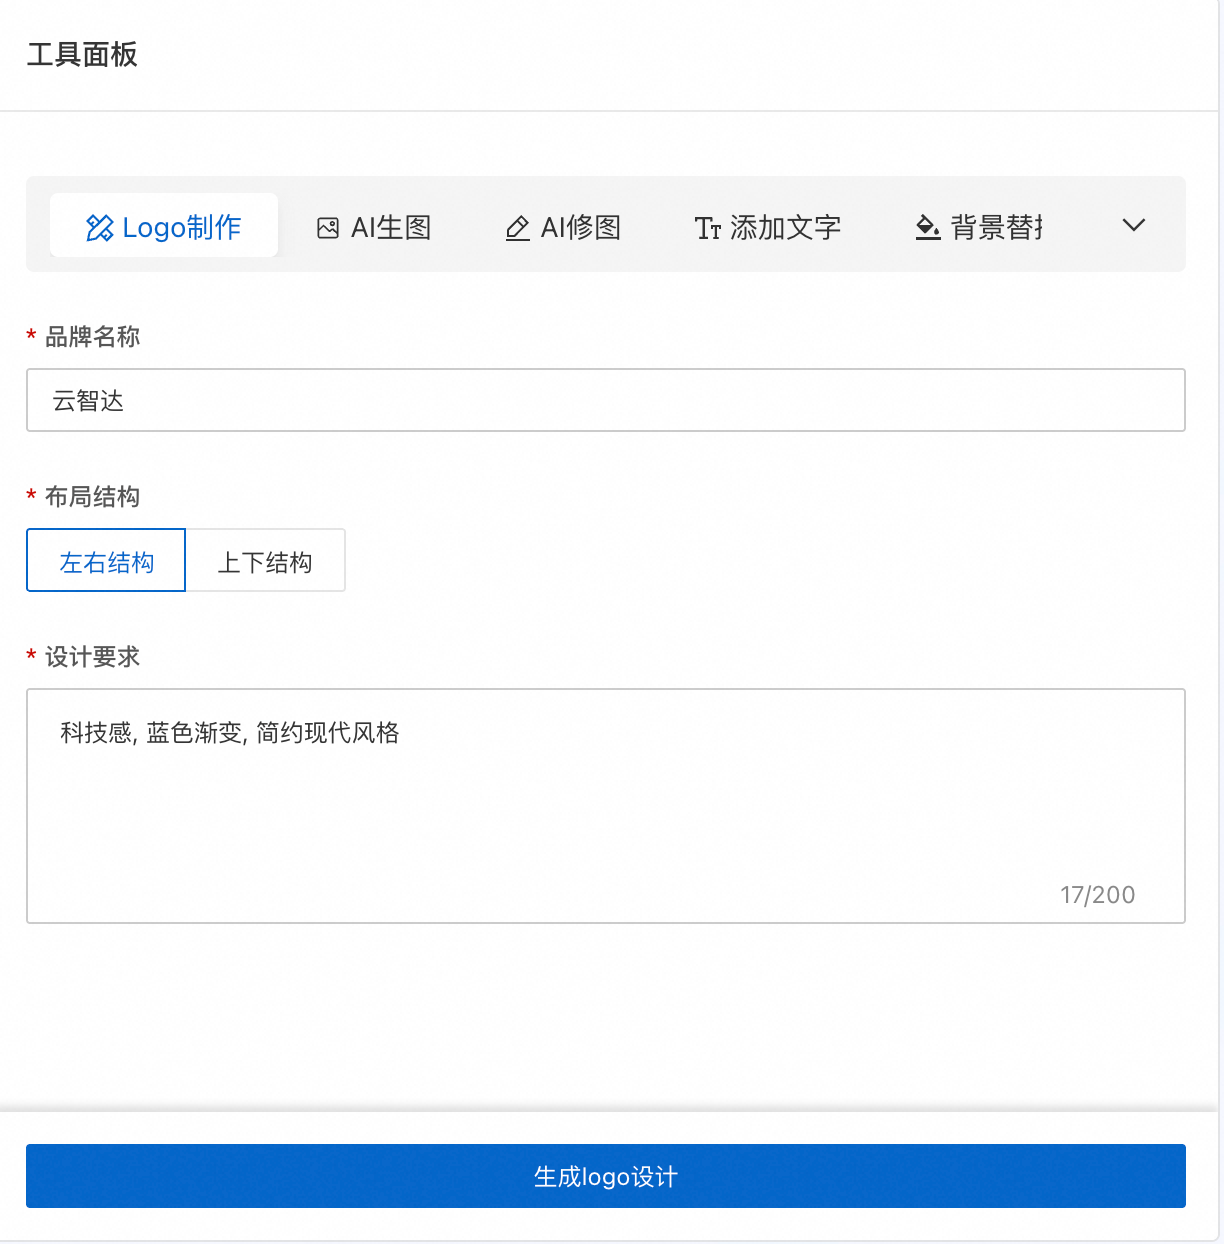Viewport: 1224px width, 1244px height.
Task: Select the 左右结构 layout option
Action: pyautogui.click(x=106, y=560)
